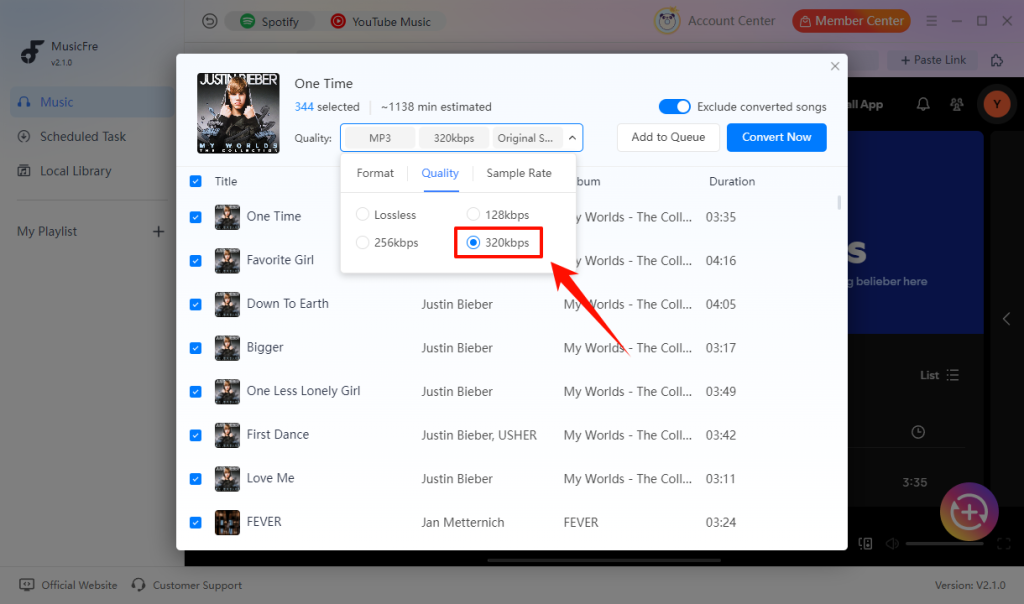Switch to the YouTube Music source

(381, 22)
